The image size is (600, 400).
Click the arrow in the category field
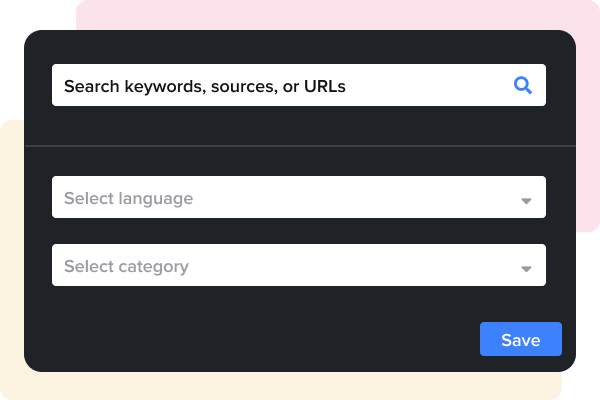click(x=526, y=268)
